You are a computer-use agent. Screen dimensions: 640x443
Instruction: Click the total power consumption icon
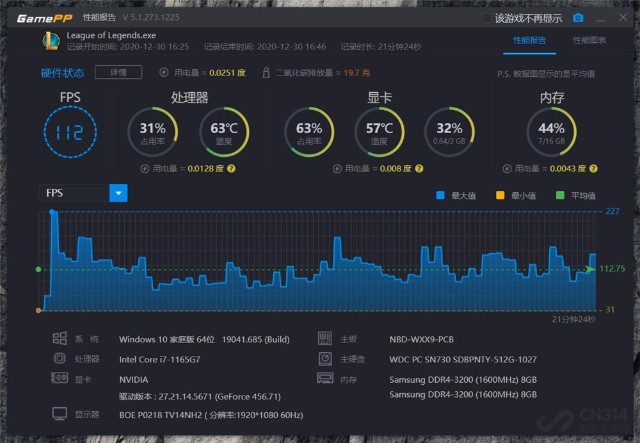(x=165, y=72)
